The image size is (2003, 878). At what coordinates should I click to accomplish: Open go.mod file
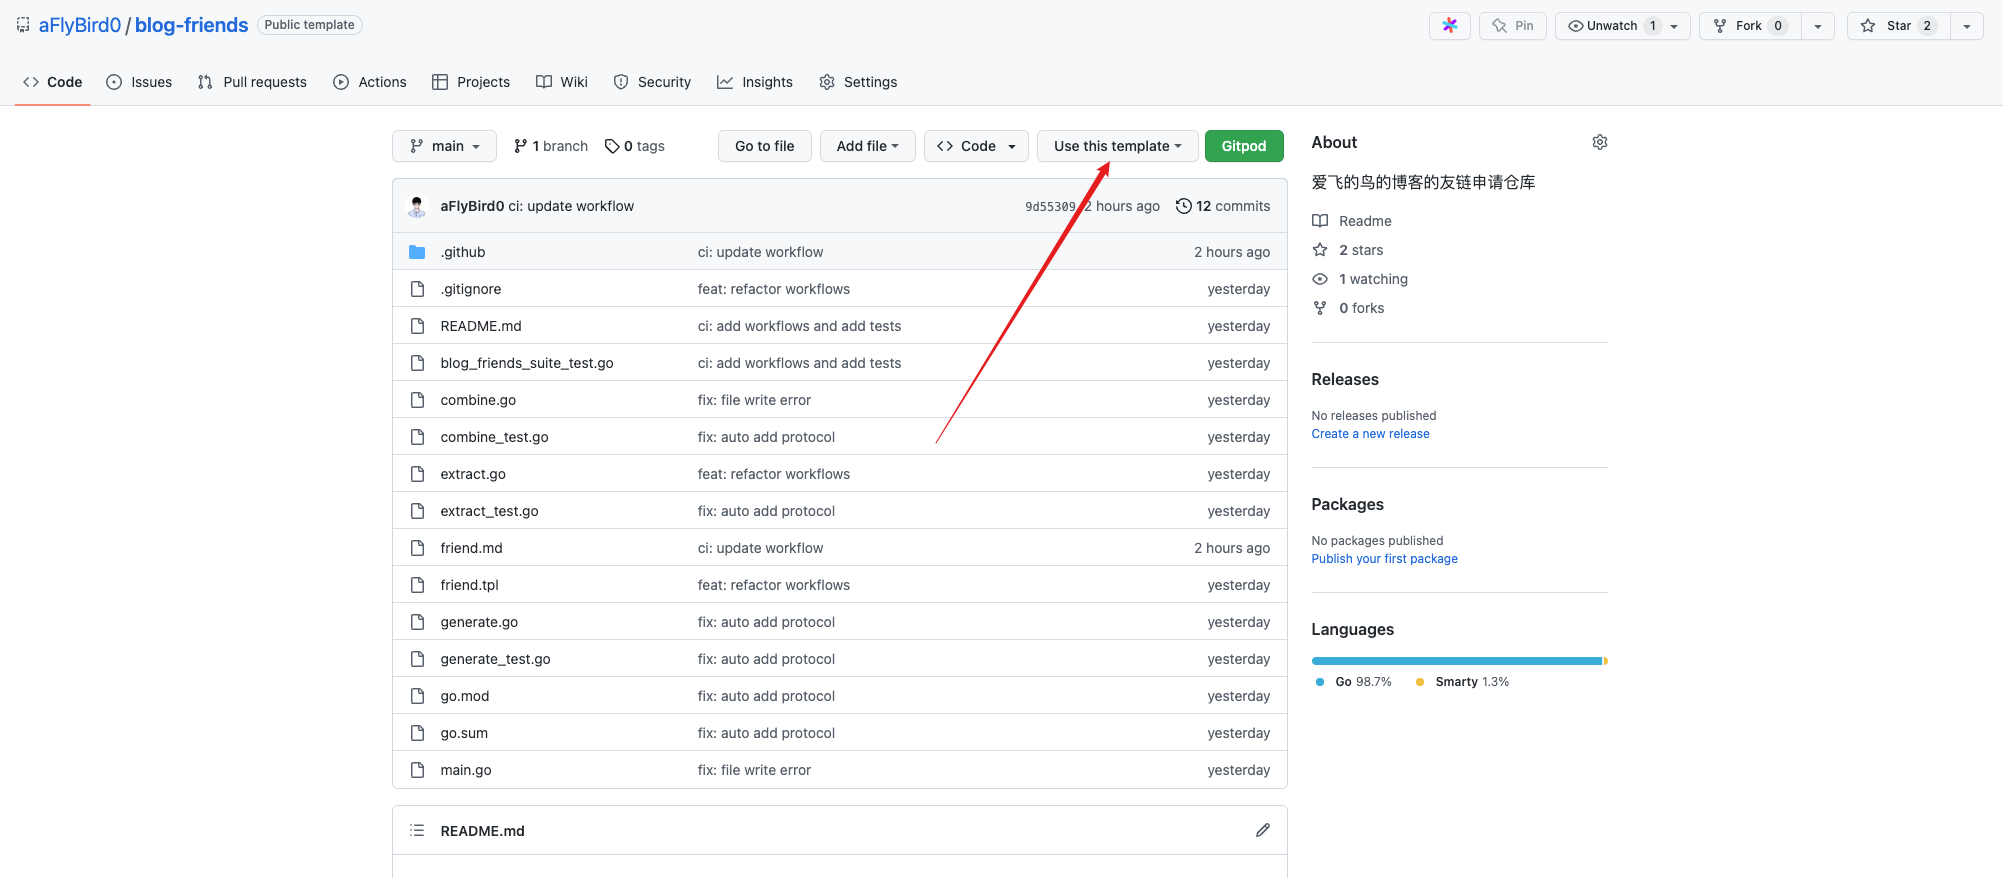point(465,696)
